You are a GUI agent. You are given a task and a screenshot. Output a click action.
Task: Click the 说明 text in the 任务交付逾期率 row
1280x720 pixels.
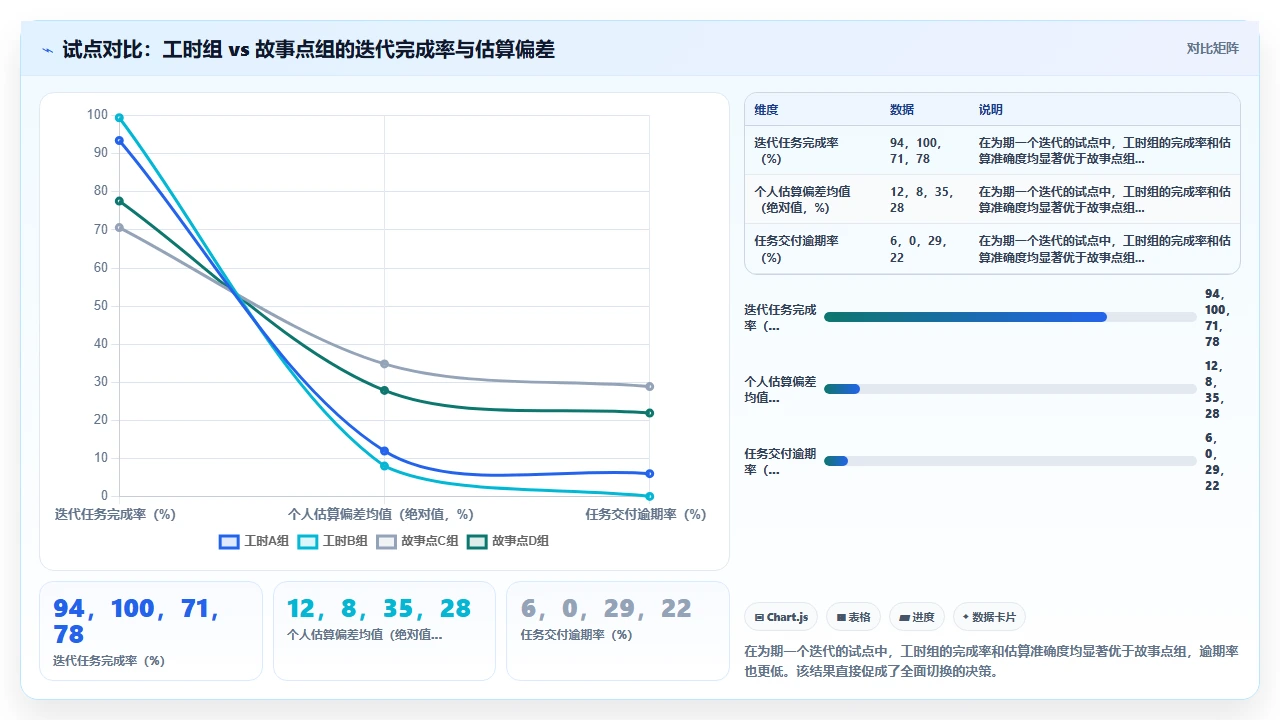[1105, 248]
